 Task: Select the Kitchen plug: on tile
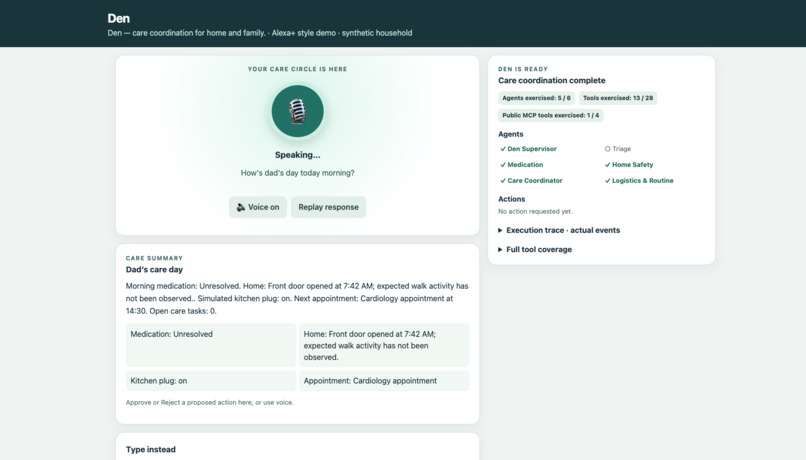[211, 381]
